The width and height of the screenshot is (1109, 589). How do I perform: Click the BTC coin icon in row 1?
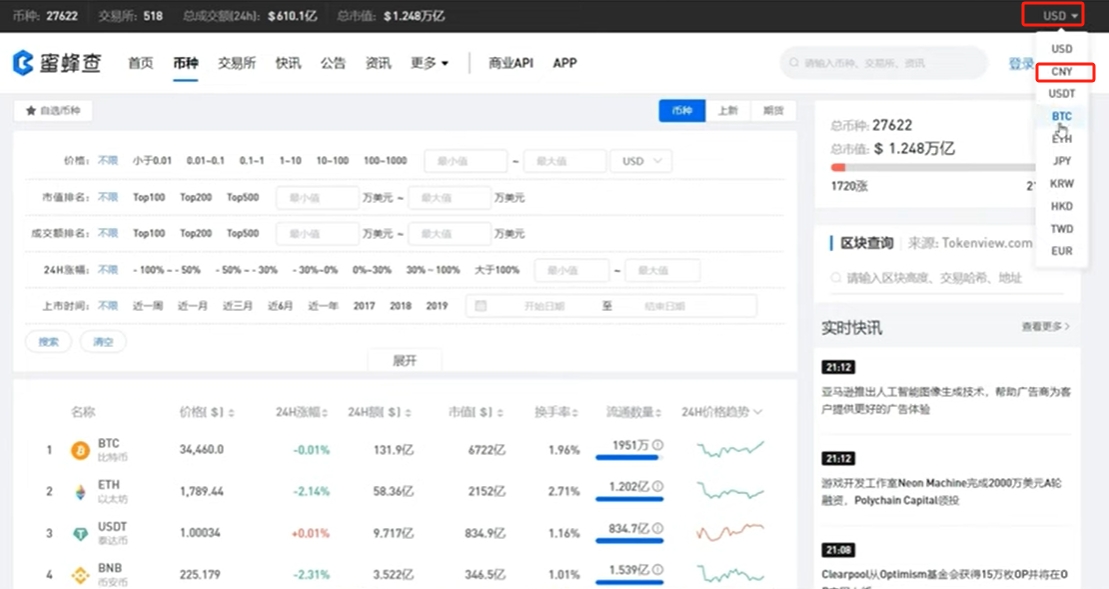pos(81,450)
